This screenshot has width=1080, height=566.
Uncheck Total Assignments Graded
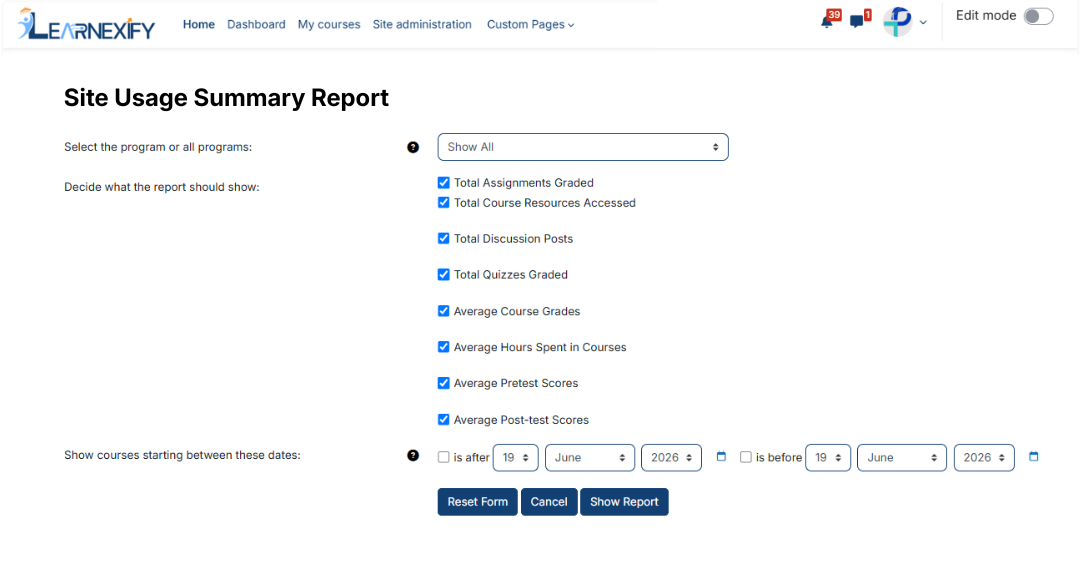444,182
